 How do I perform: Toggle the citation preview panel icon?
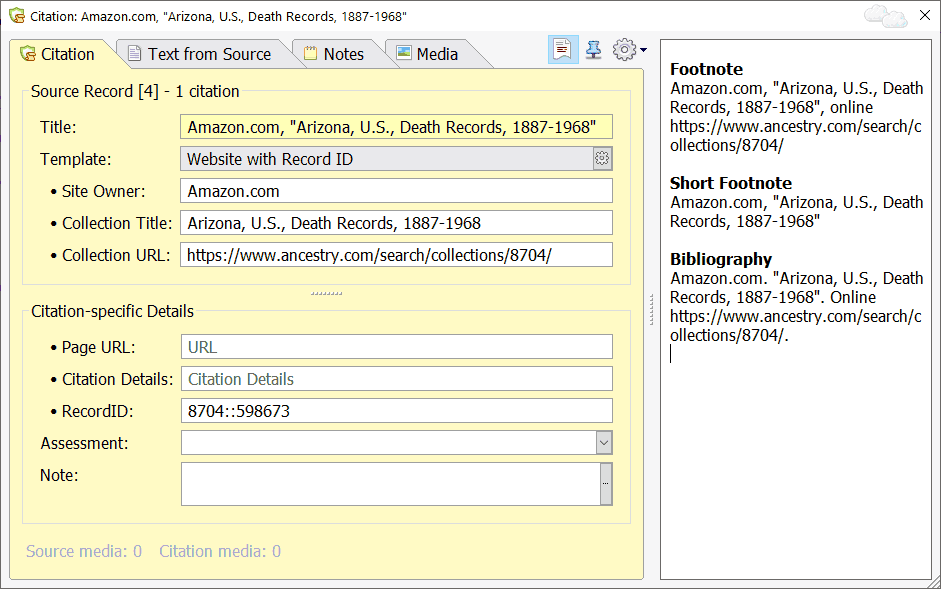point(563,50)
